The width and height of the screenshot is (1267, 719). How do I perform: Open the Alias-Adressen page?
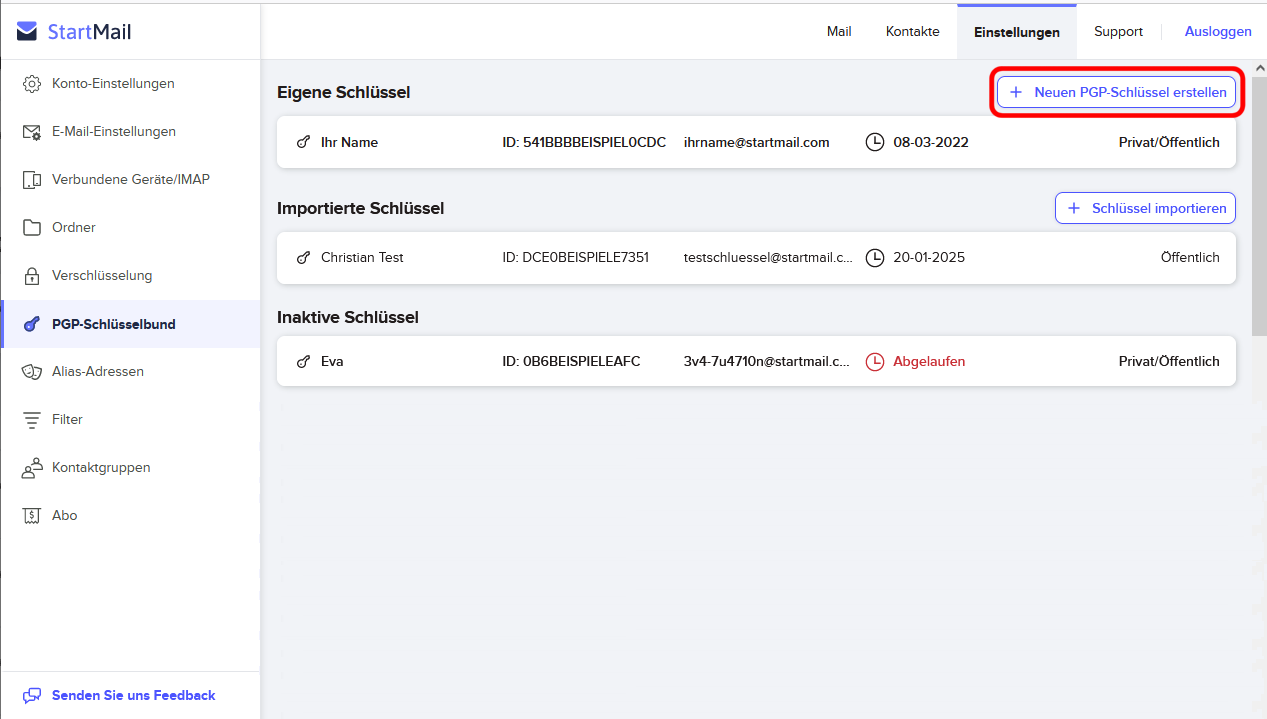131,372
